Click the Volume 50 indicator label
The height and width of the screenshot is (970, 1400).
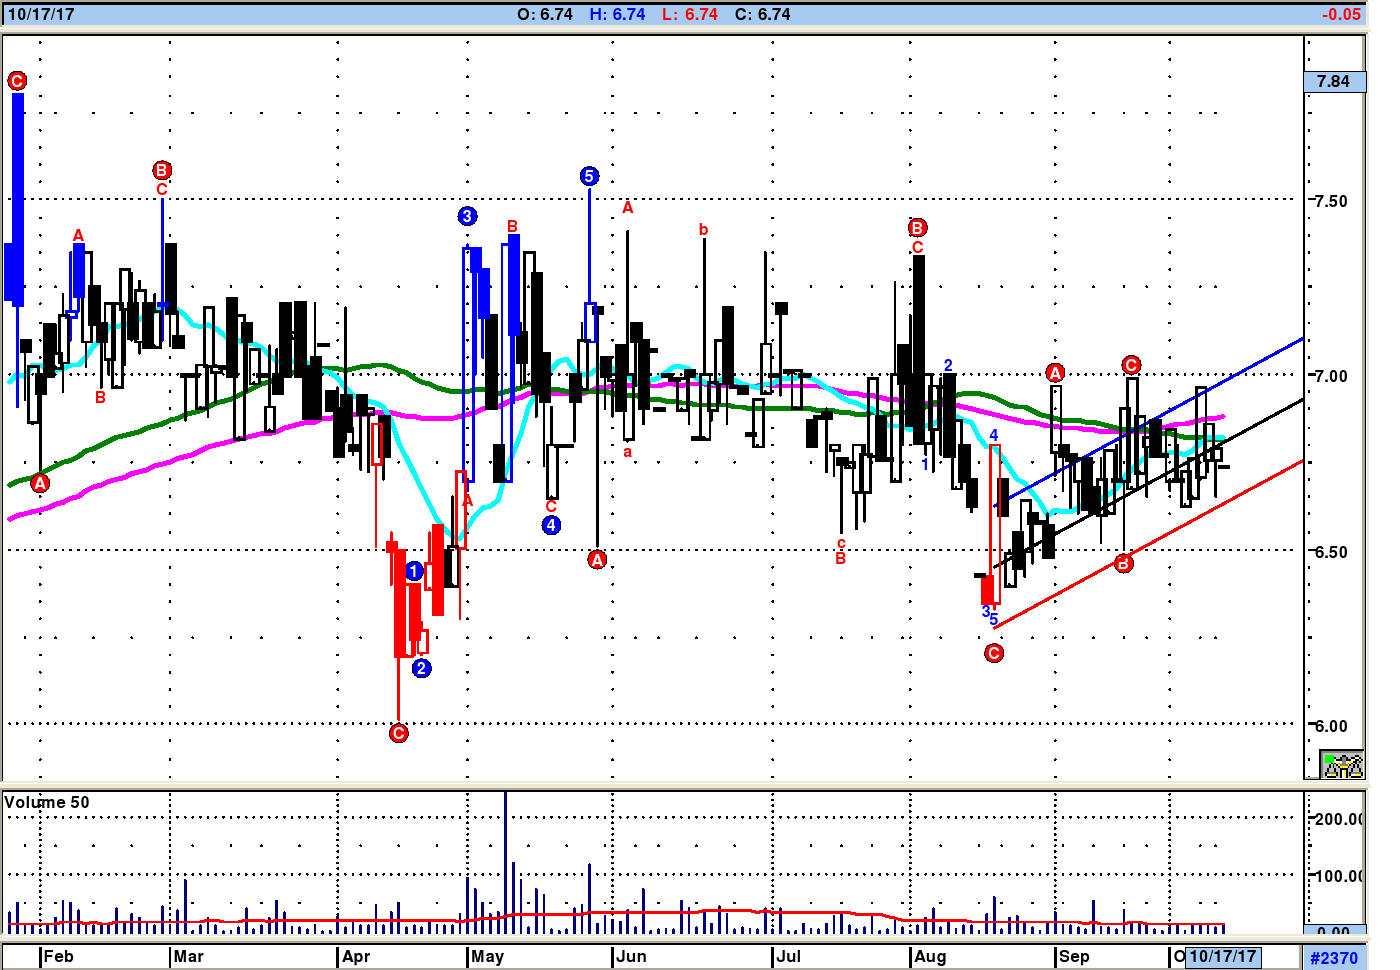coord(47,802)
